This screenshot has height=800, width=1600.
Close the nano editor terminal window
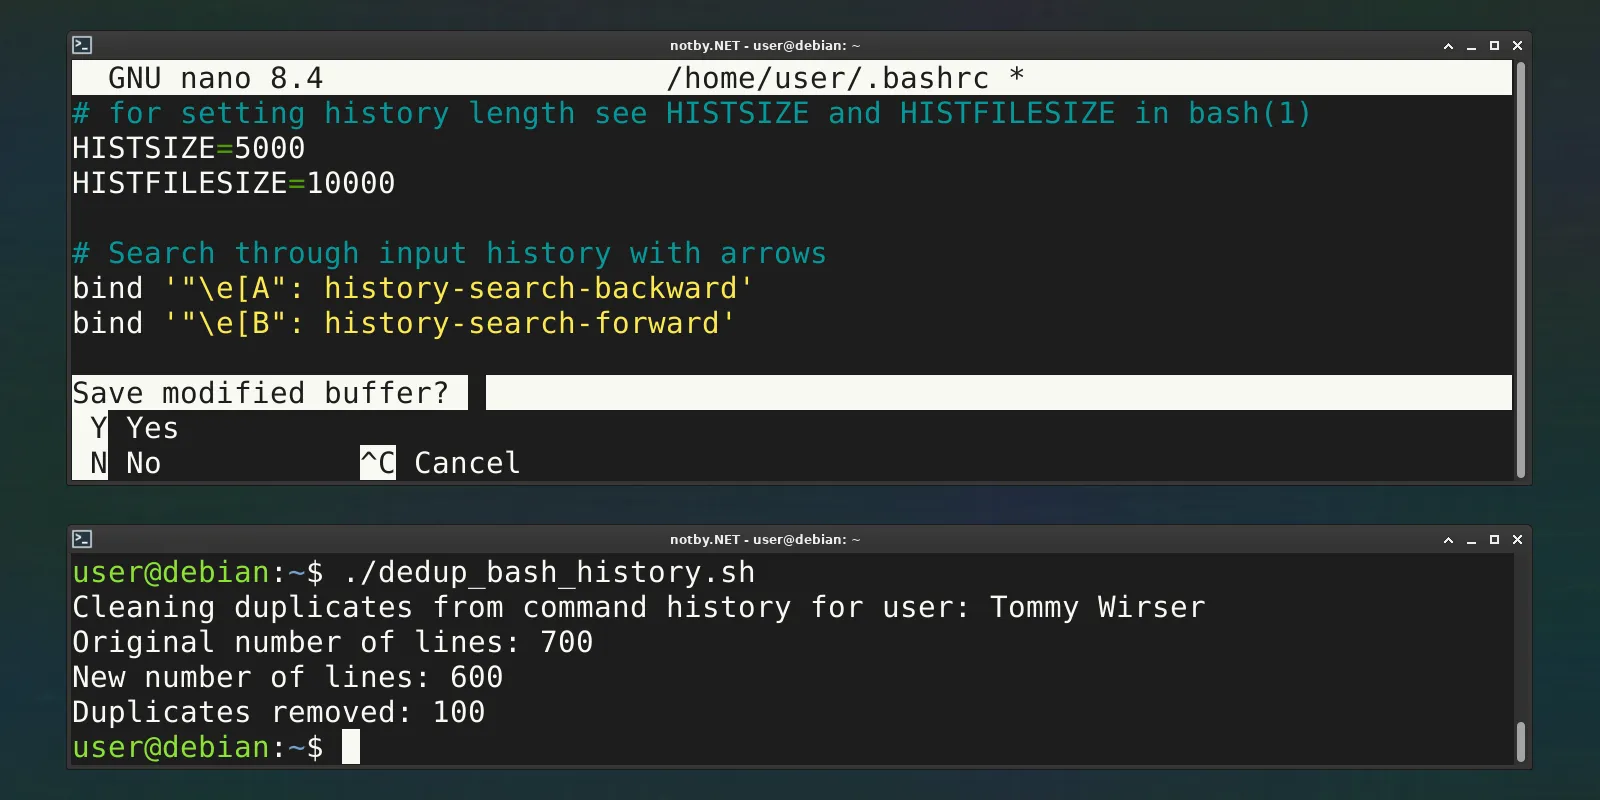point(1517,46)
